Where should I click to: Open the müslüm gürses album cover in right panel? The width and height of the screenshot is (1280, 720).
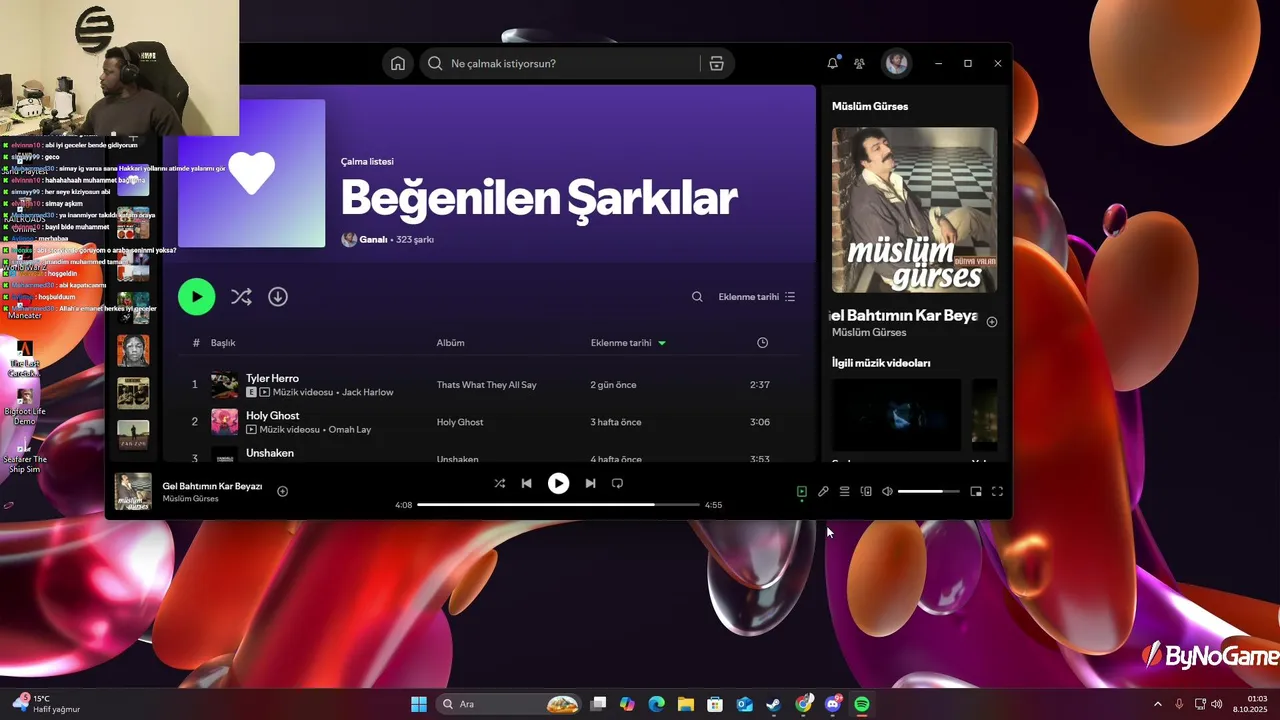click(x=914, y=210)
